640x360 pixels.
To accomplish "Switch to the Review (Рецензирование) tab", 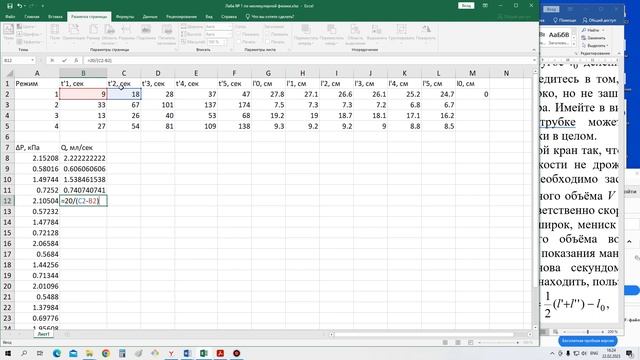I will tap(181, 17).
